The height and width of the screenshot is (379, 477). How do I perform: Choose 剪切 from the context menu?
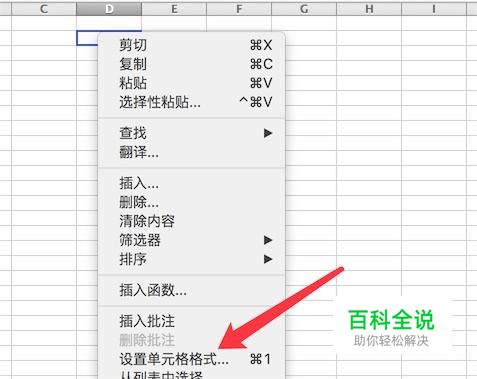(192, 45)
